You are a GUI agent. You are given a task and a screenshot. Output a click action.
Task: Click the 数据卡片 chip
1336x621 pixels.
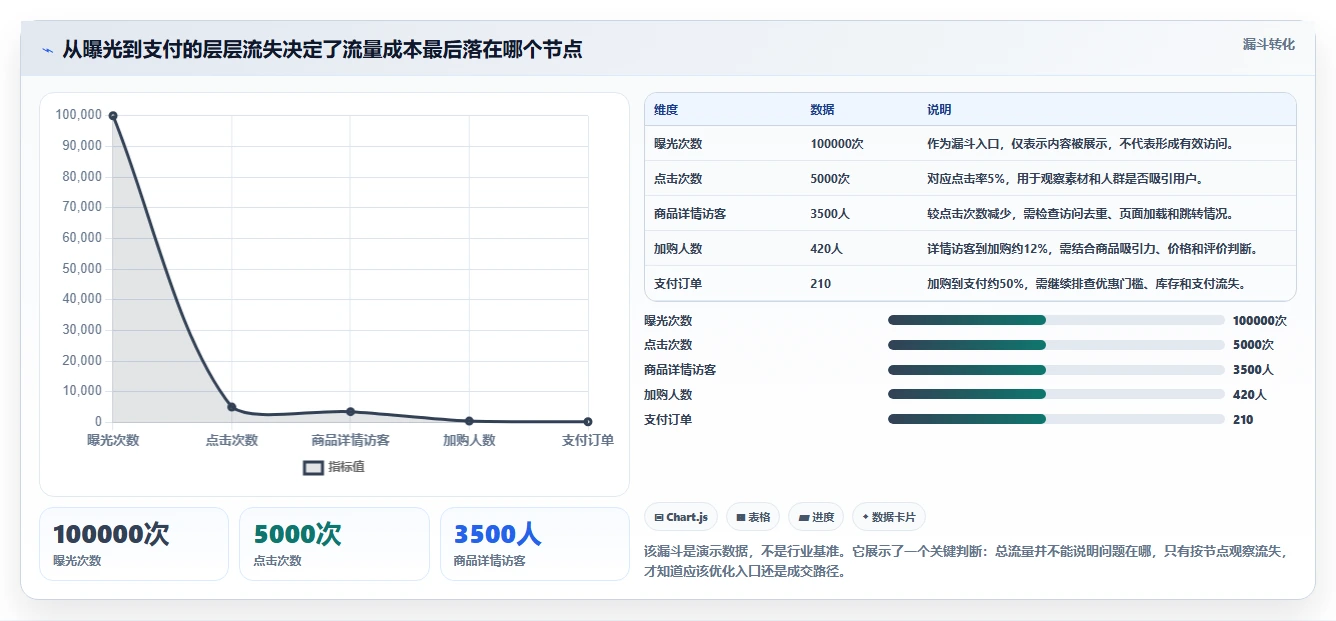click(x=889, y=517)
